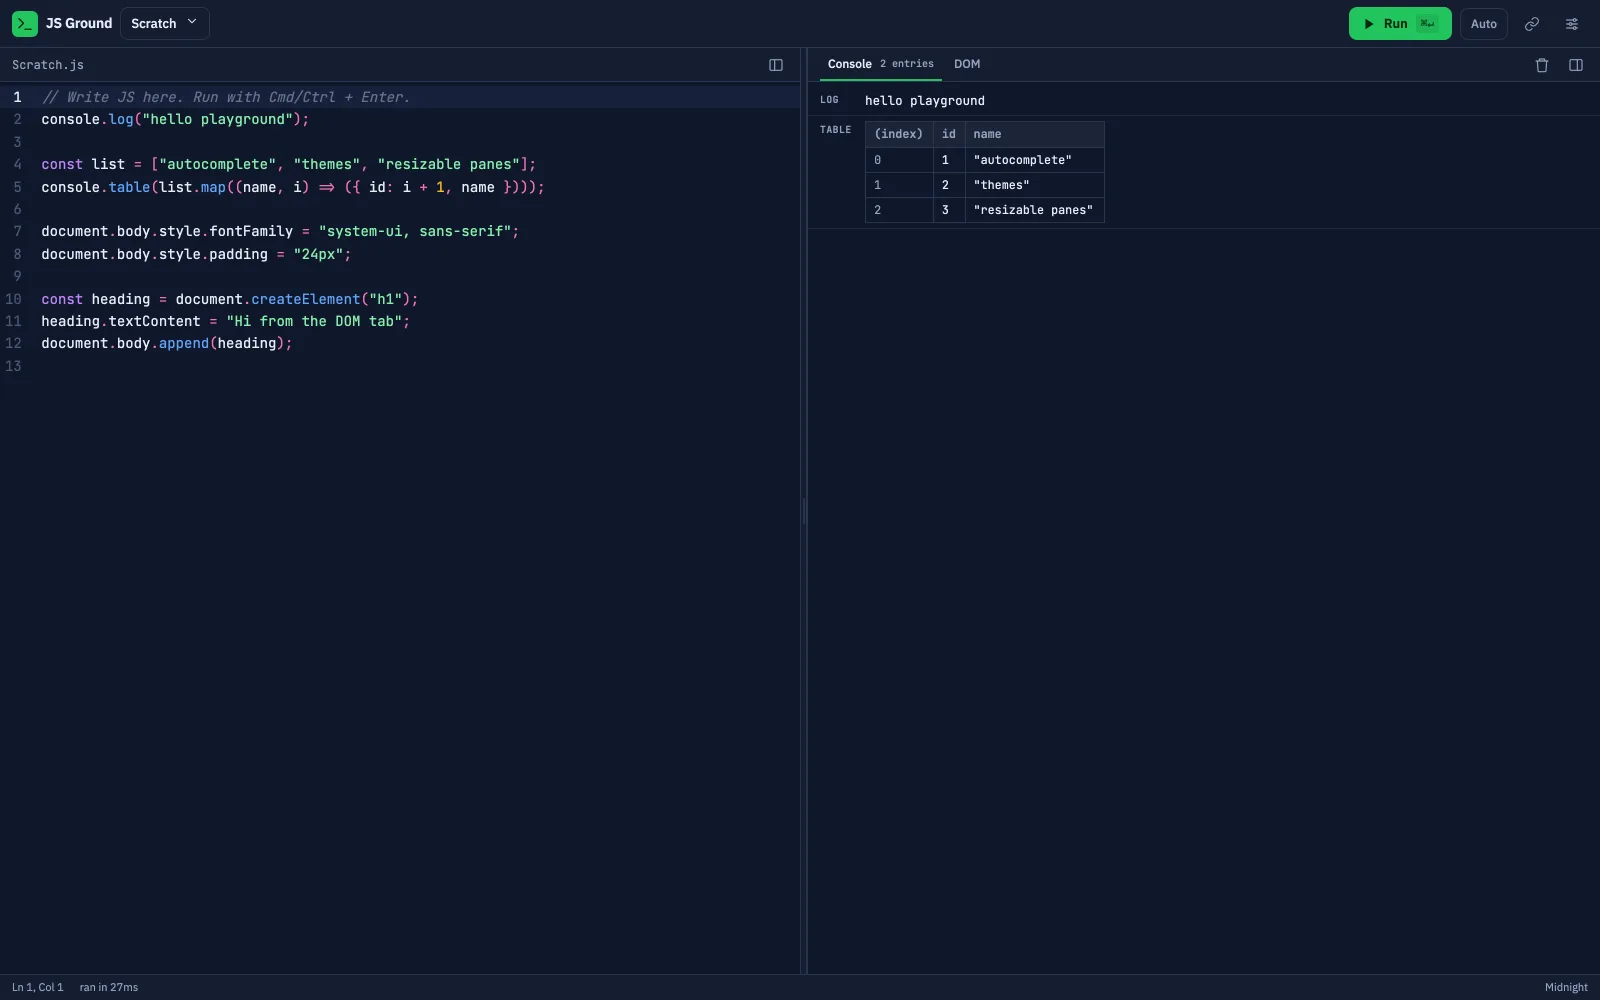Switch to the DOM tab
The height and width of the screenshot is (1000, 1600).
coord(967,64)
